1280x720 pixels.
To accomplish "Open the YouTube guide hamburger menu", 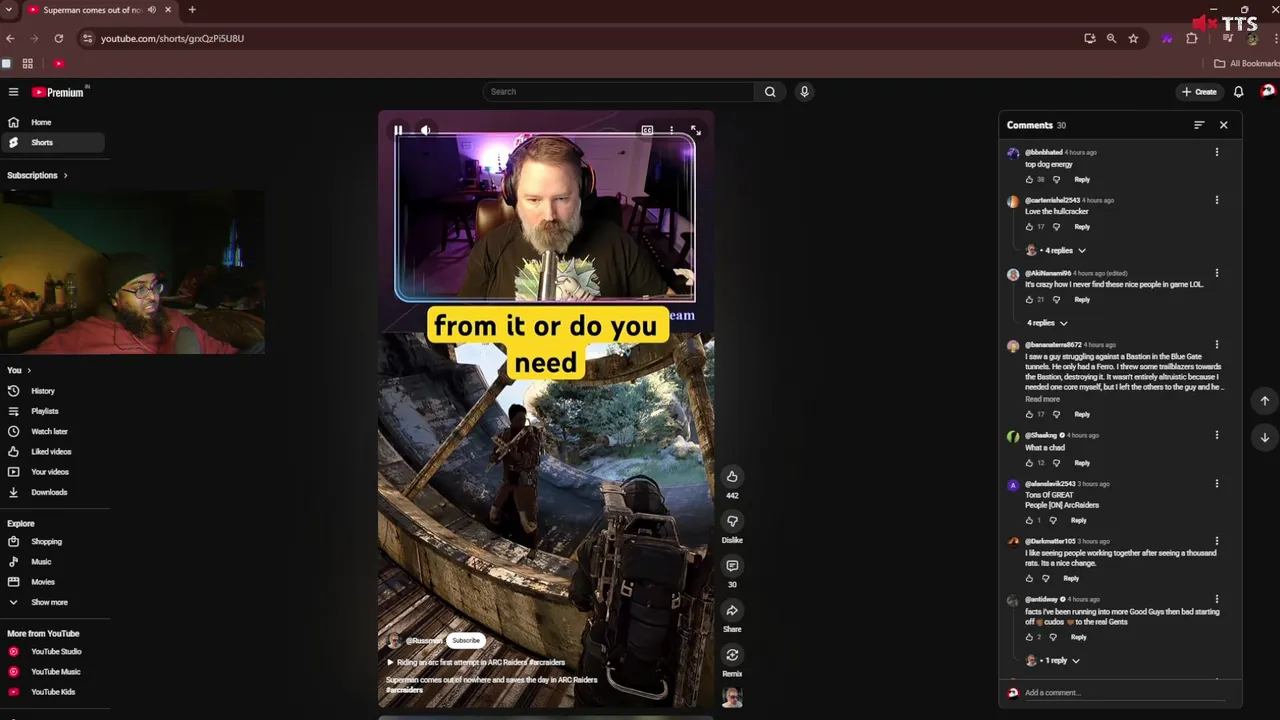I will tap(13, 92).
